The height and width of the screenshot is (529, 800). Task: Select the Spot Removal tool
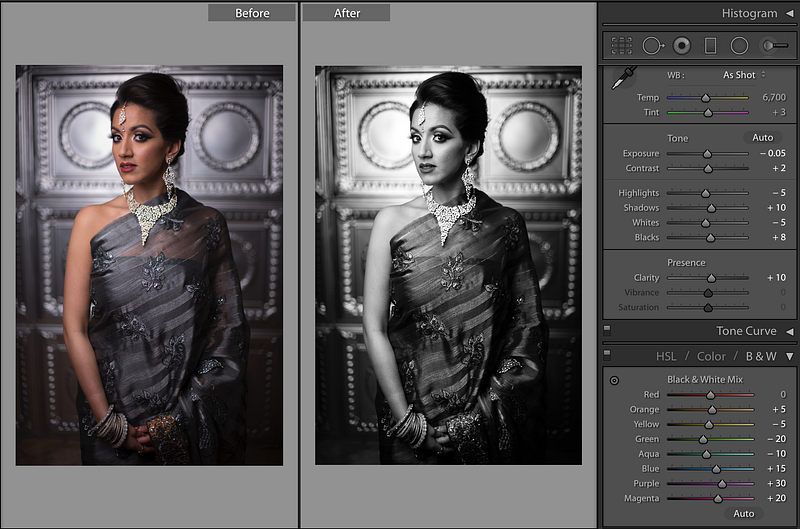click(x=653, y=46)
